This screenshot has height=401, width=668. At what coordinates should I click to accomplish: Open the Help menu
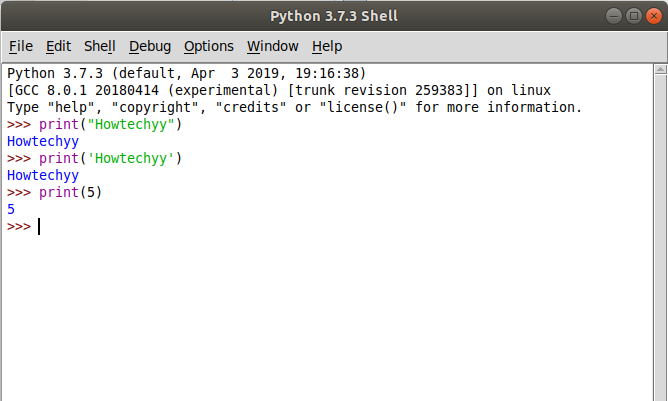coord(327,46)
